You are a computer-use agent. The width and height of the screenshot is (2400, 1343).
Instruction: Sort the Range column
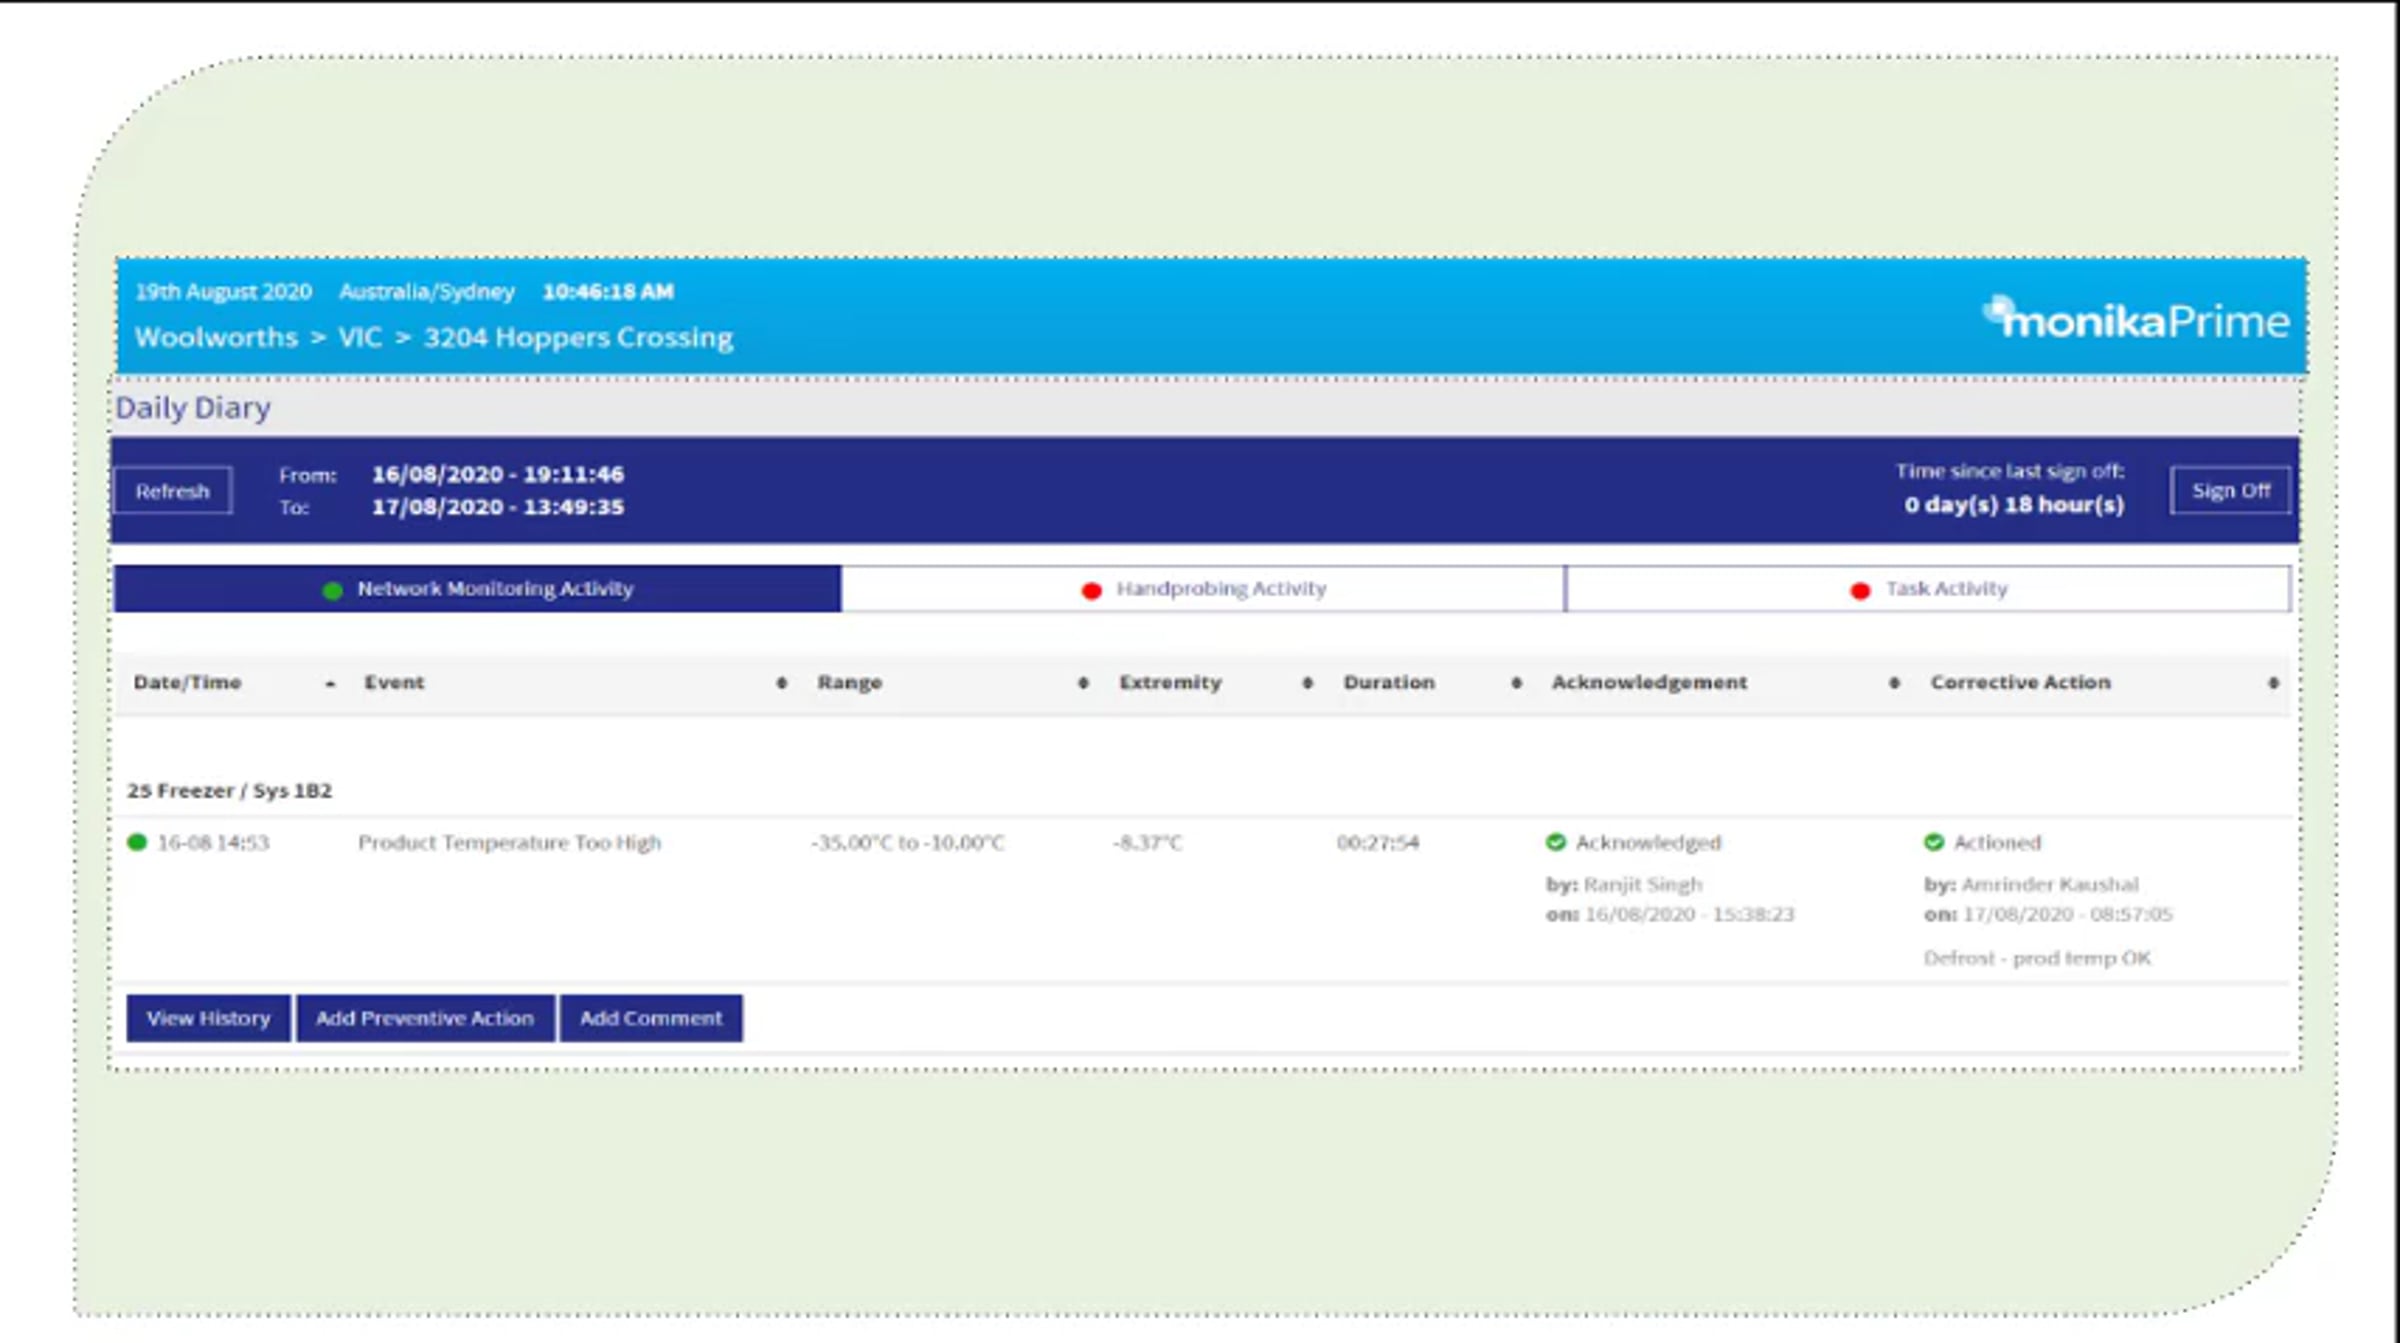point(1082,683)
